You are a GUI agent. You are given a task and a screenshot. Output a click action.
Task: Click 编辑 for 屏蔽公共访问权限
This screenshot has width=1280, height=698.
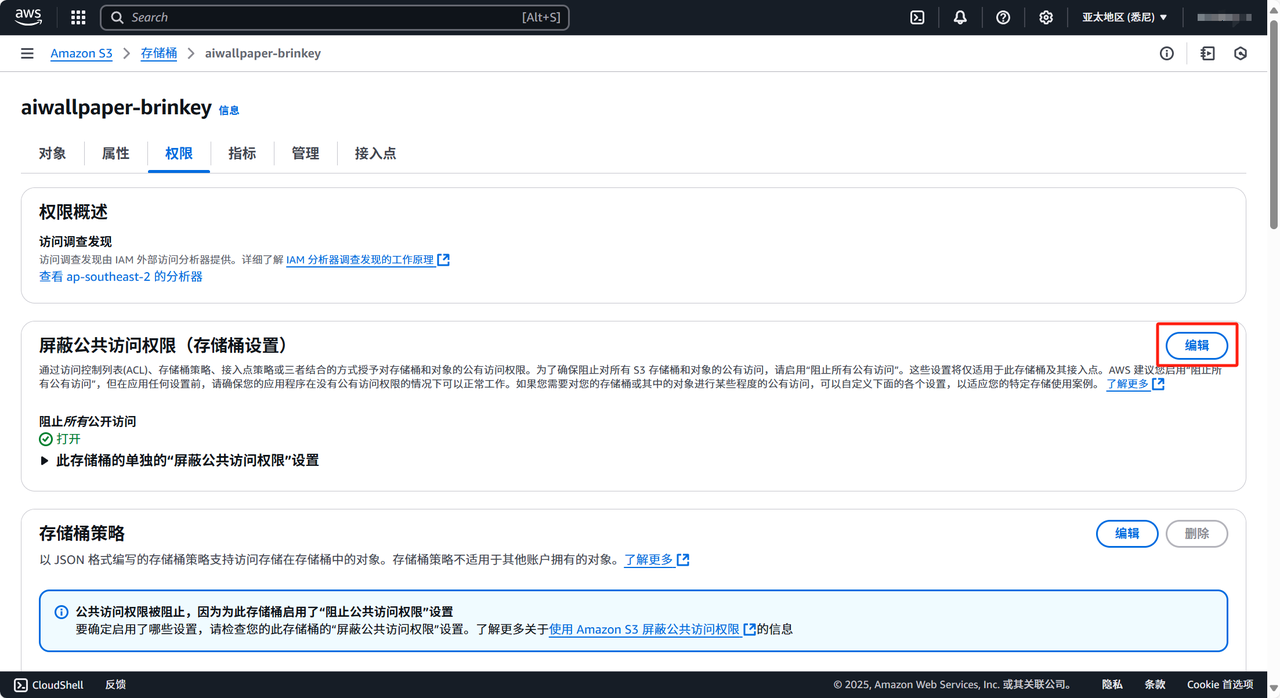pyautogui.click(x=1196, y=345)
